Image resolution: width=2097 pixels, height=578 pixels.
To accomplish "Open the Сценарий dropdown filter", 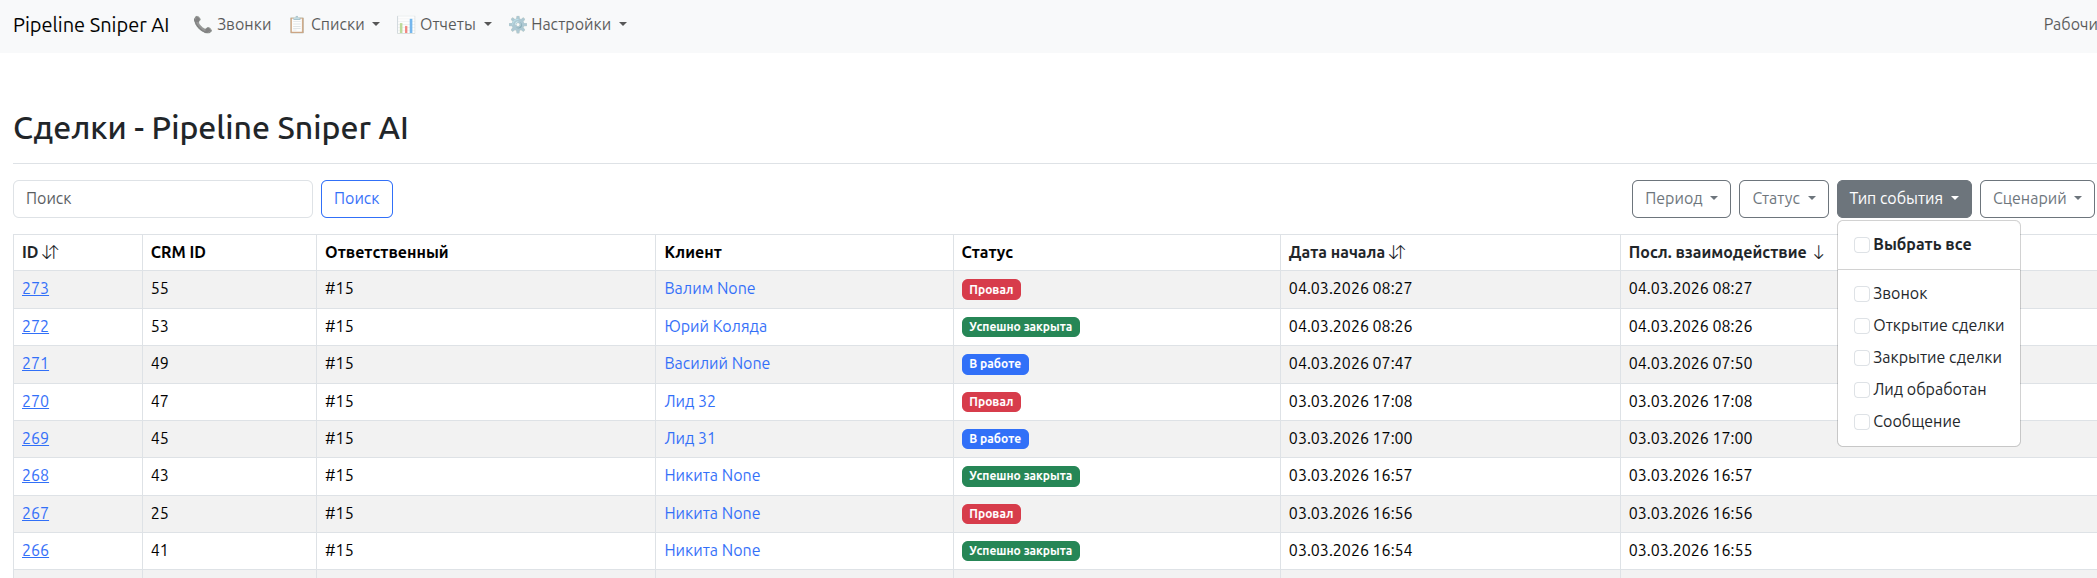I will (2036, 199).
